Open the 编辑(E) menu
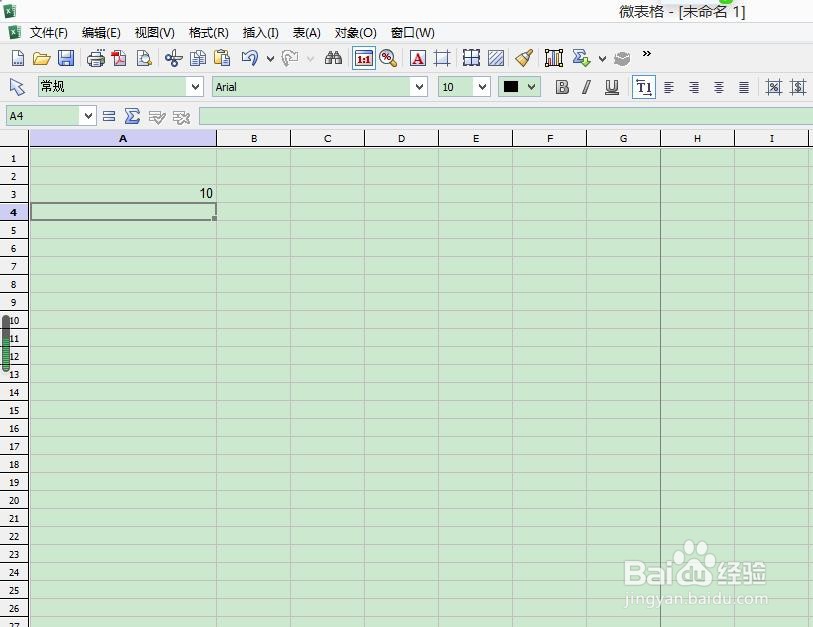 tap(101, 33)
